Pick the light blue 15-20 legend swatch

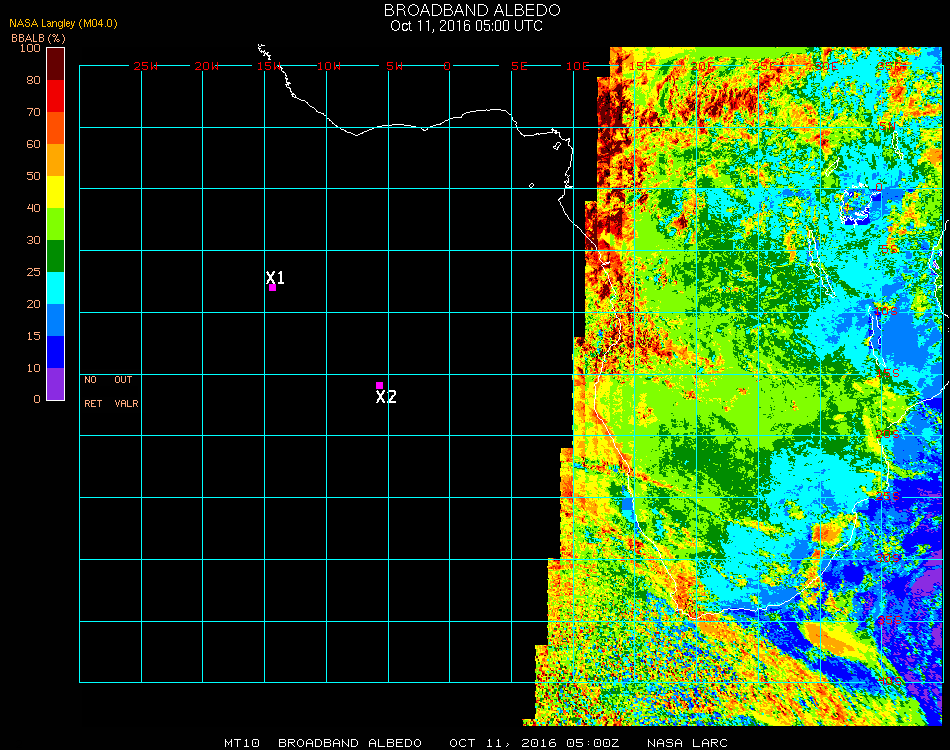click(56, 320)
